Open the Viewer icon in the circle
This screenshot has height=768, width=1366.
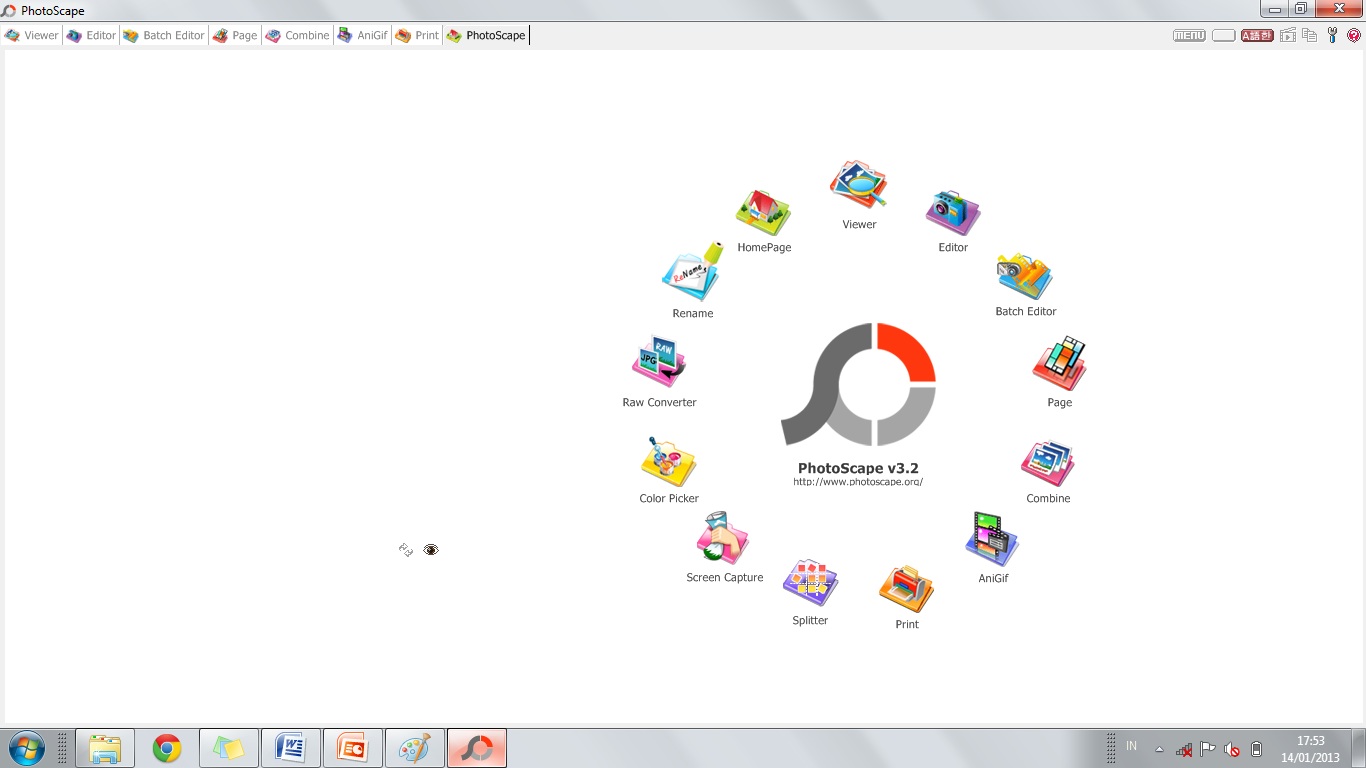pyautogui.click(x=858, y=184)
